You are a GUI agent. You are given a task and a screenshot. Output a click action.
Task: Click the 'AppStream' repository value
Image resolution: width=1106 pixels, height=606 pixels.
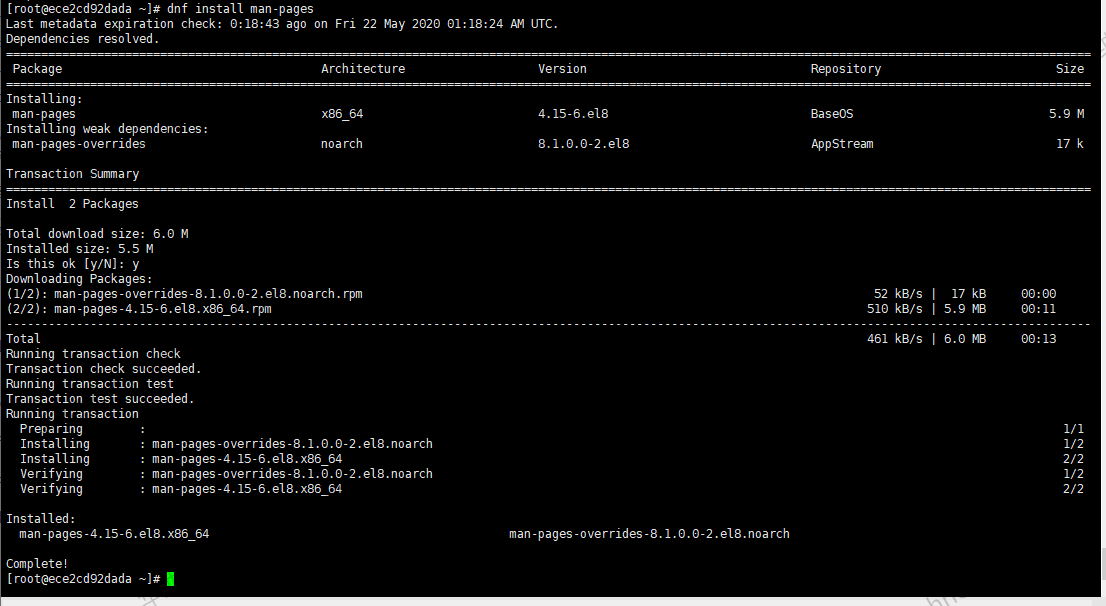tap(842, 144)
